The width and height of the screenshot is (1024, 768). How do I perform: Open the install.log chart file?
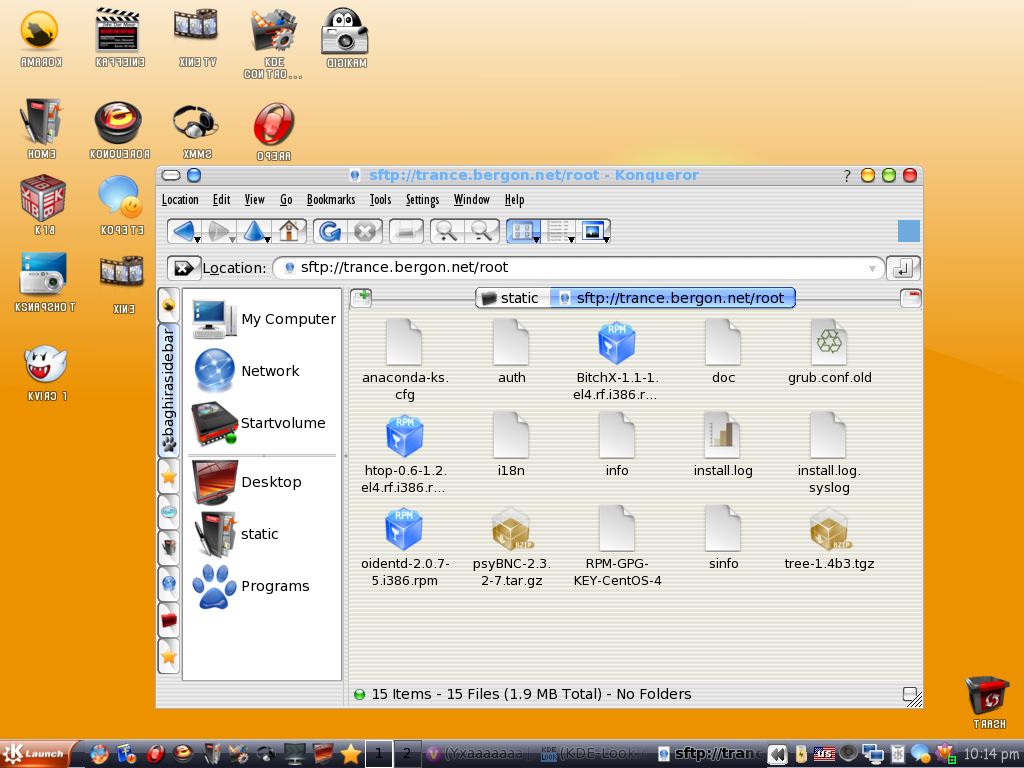tap(722, 443)
